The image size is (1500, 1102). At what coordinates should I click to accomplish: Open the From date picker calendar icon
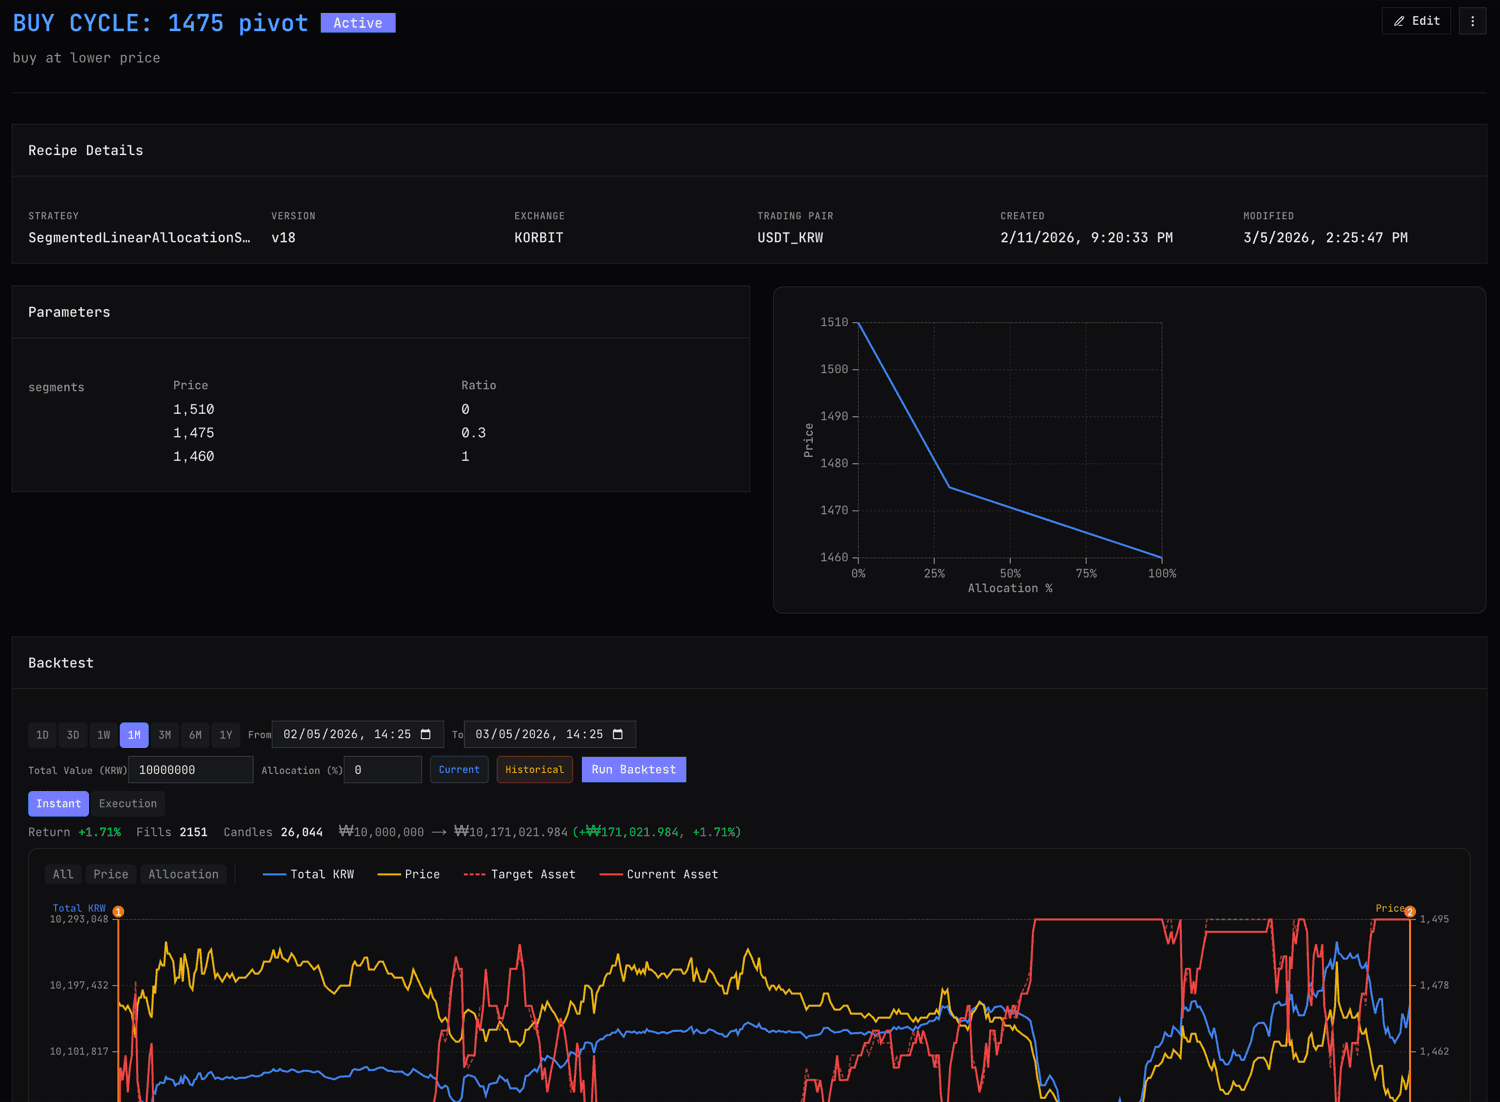(428, 734)
